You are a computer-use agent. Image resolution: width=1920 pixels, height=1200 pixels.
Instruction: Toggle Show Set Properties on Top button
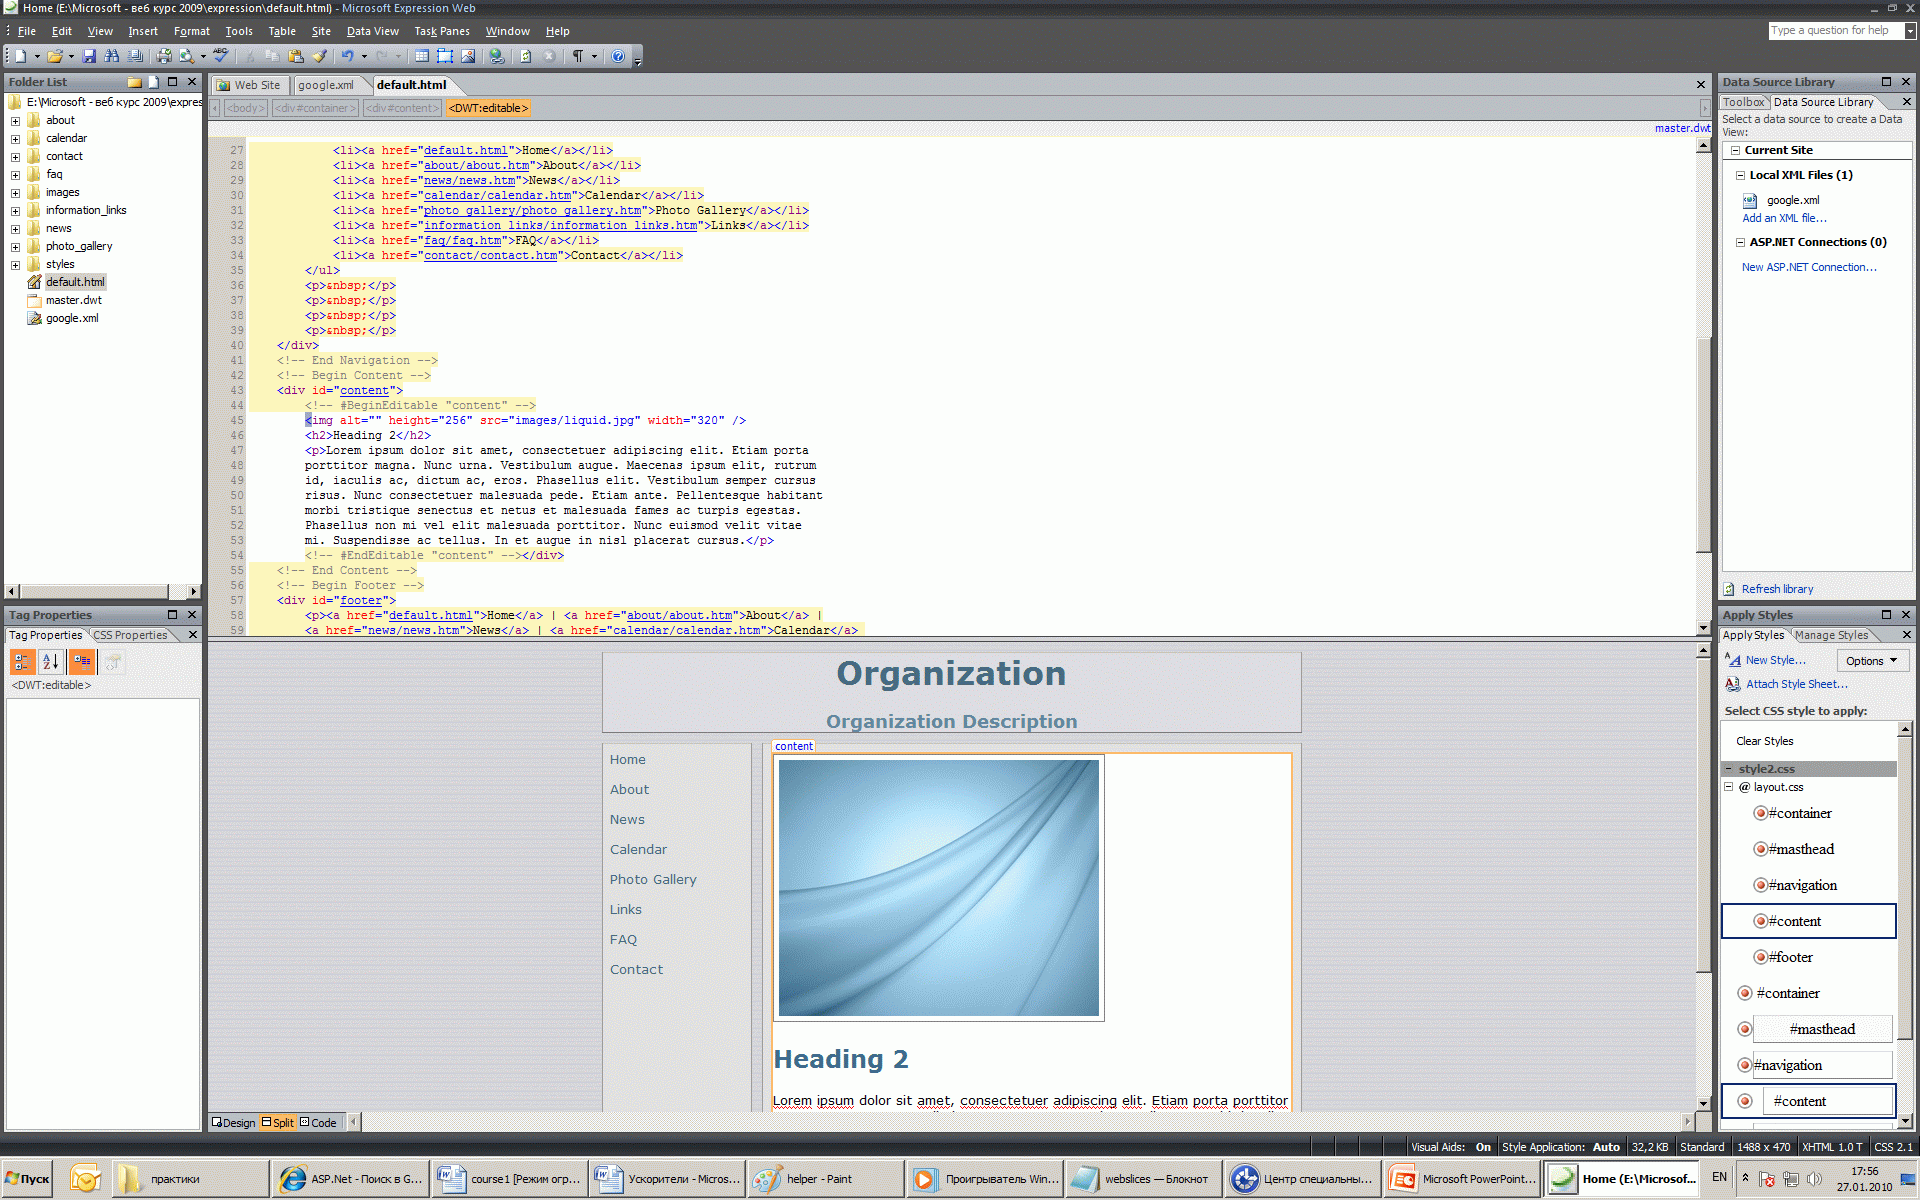[x=82, y=661]
